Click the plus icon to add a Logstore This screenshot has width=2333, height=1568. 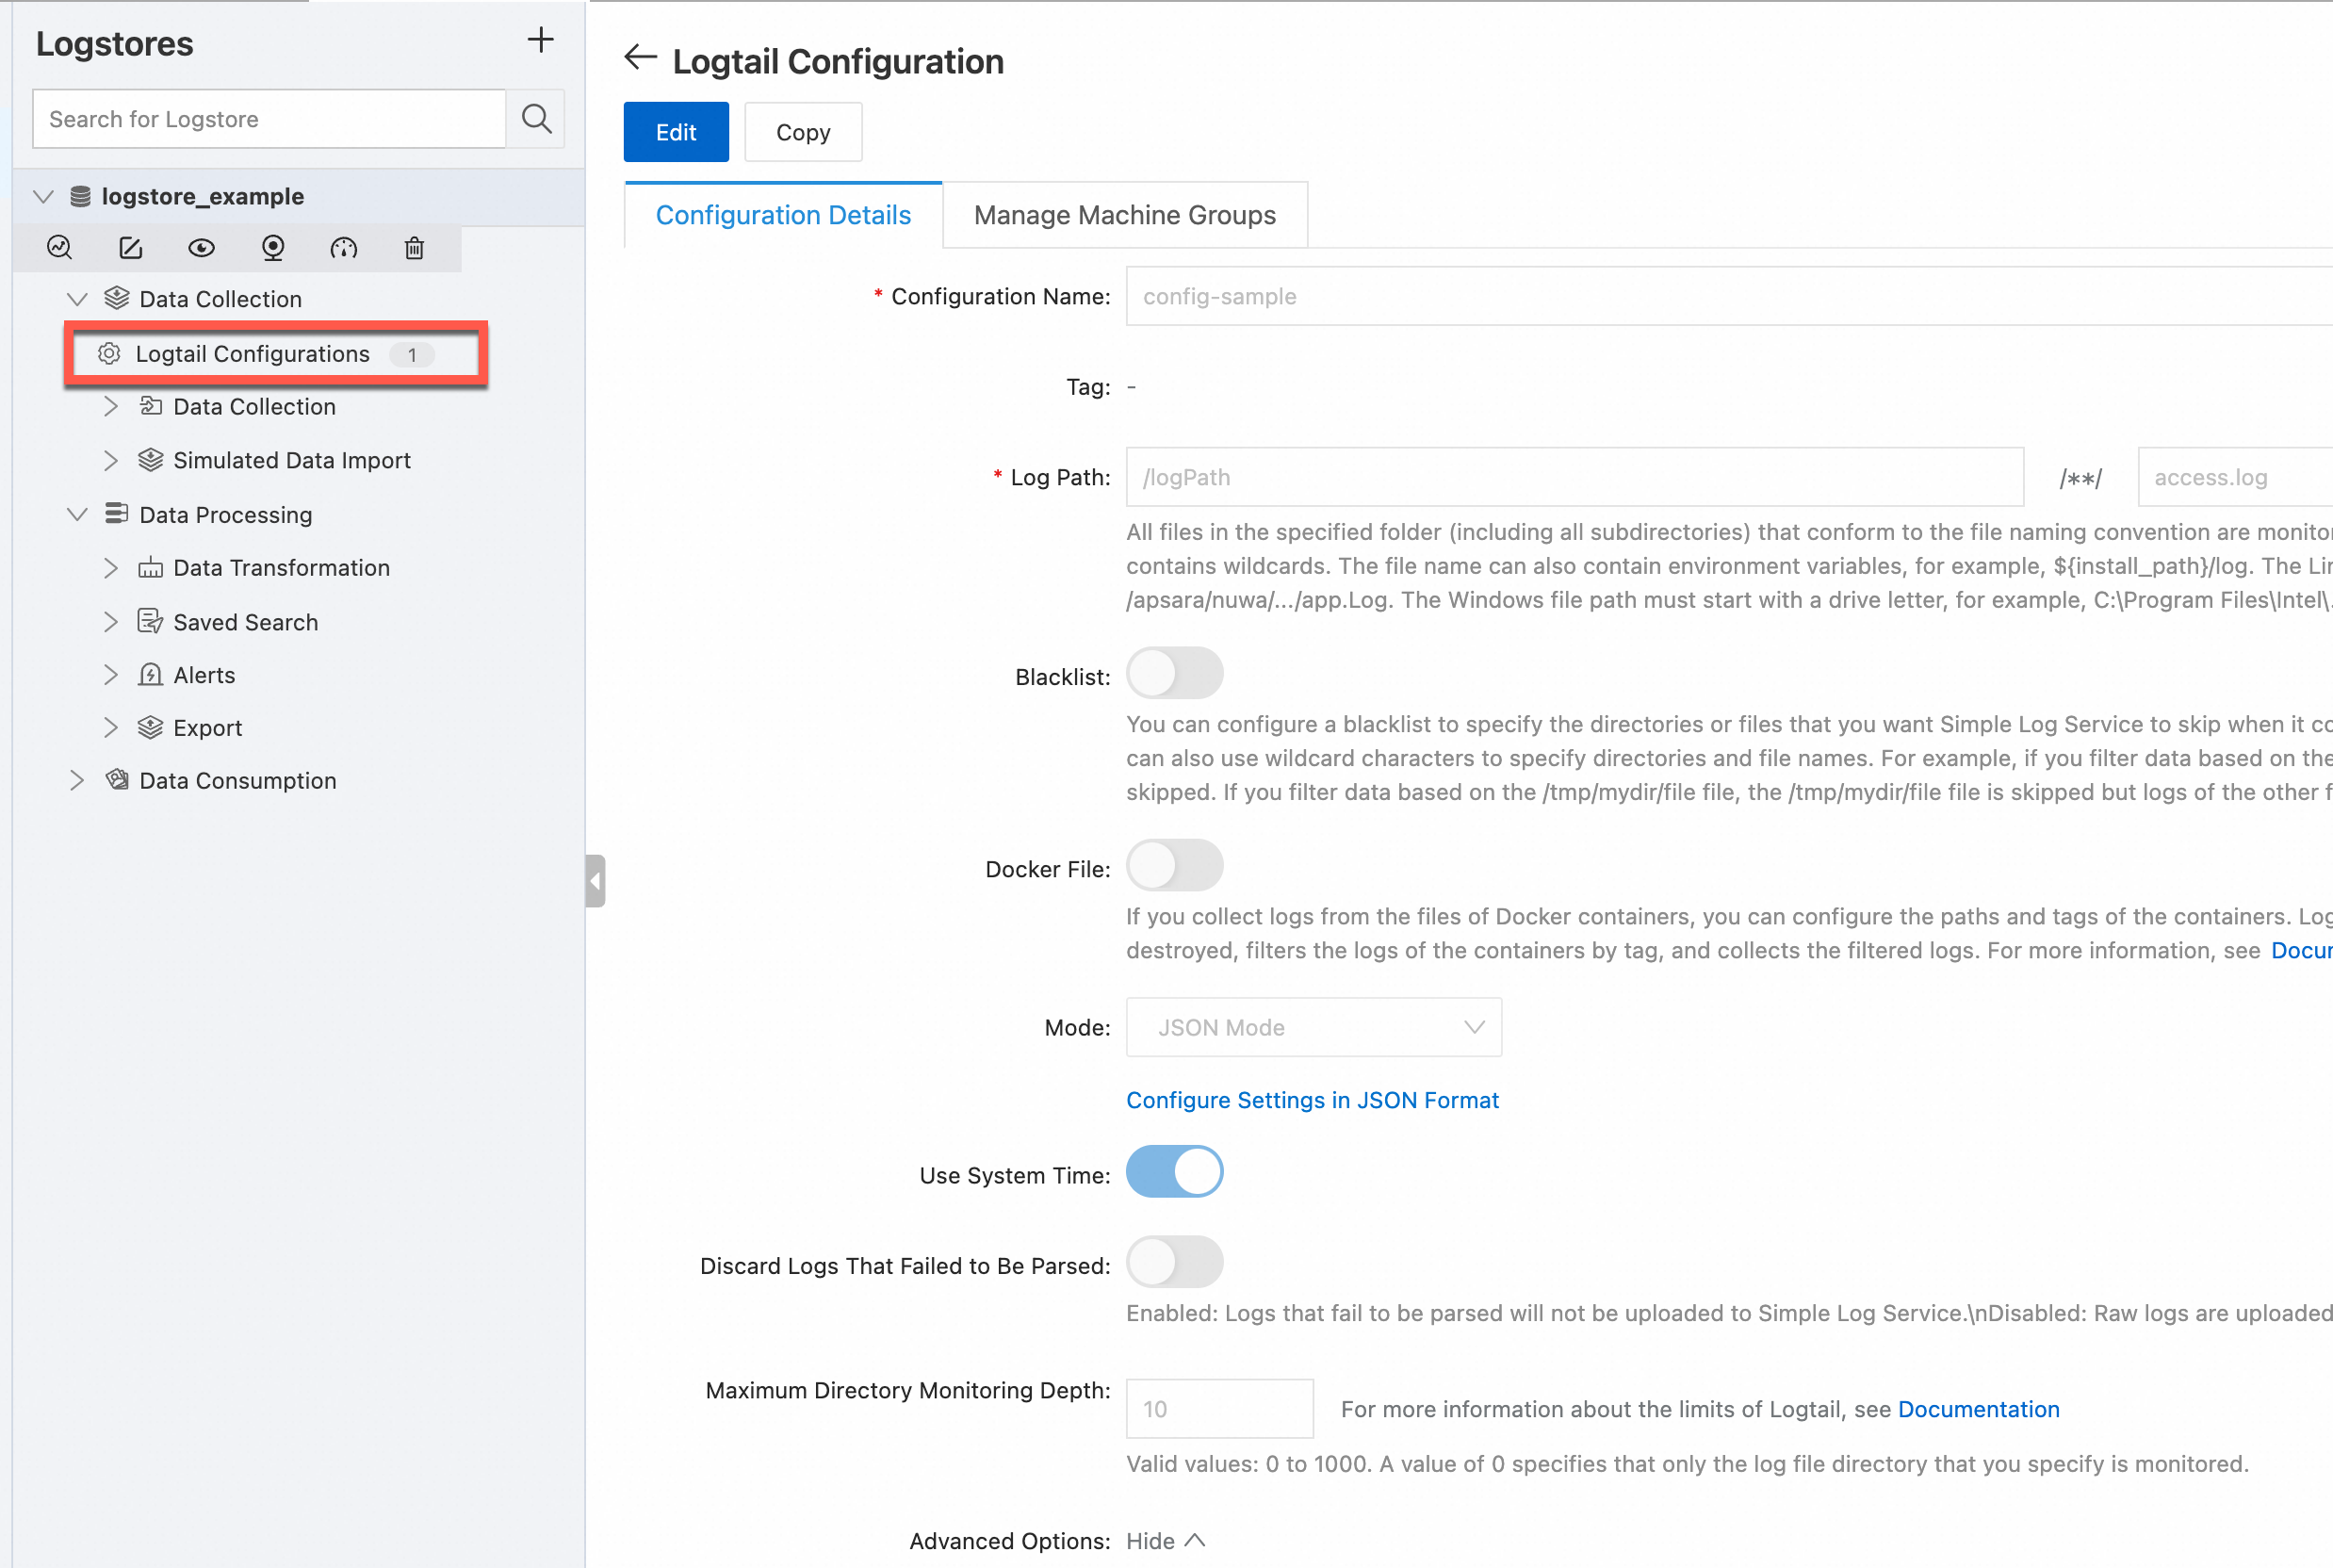point(540,40)
